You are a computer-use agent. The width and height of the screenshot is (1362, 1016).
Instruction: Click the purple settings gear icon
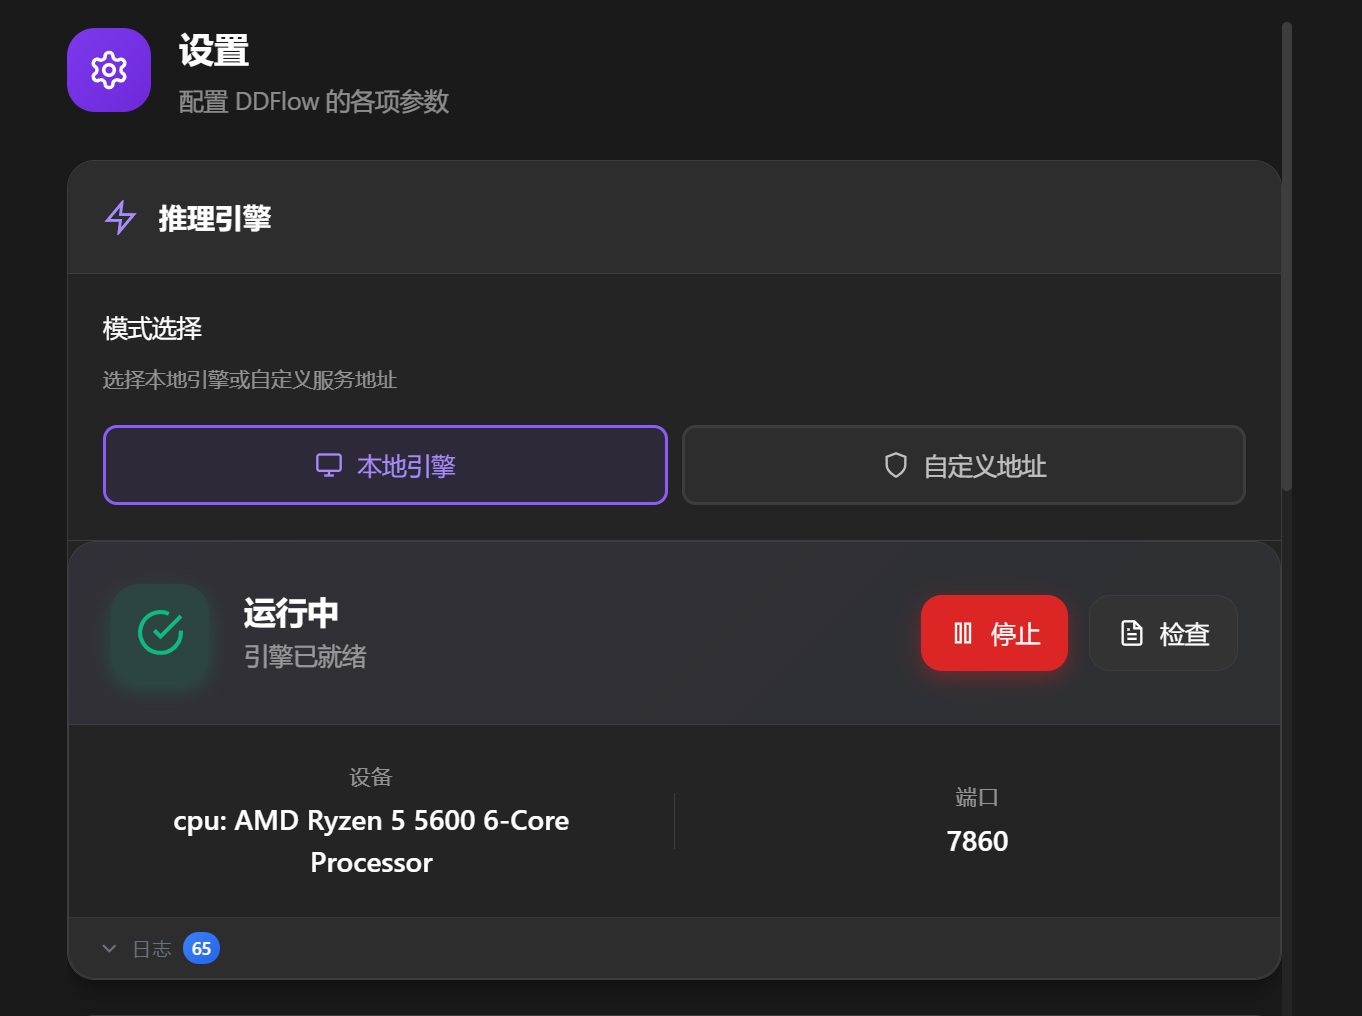pos(109,70)
